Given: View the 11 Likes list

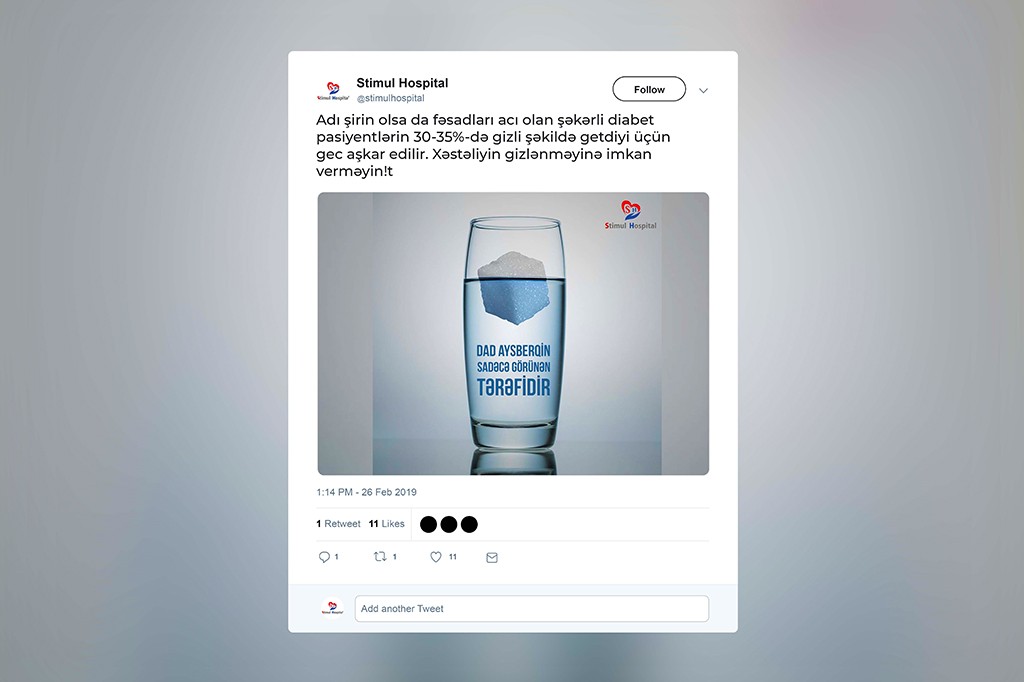Looking at the screenshot, I should (x=387, y=524).
